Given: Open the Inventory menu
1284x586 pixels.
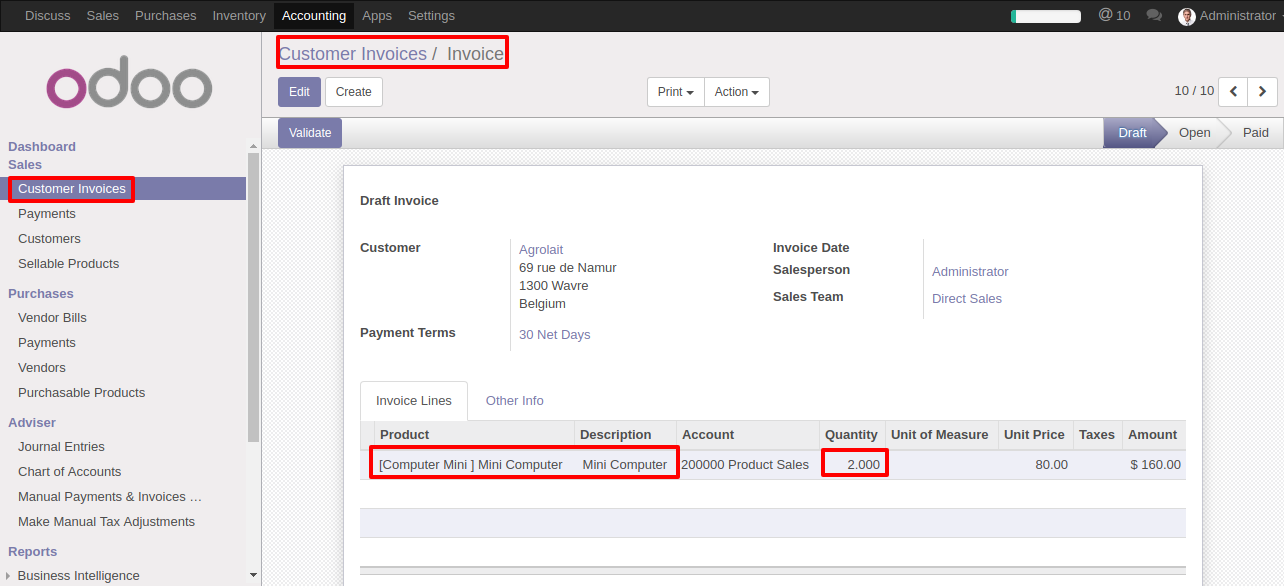Looking at the screenshot, I should coord(239,16).
